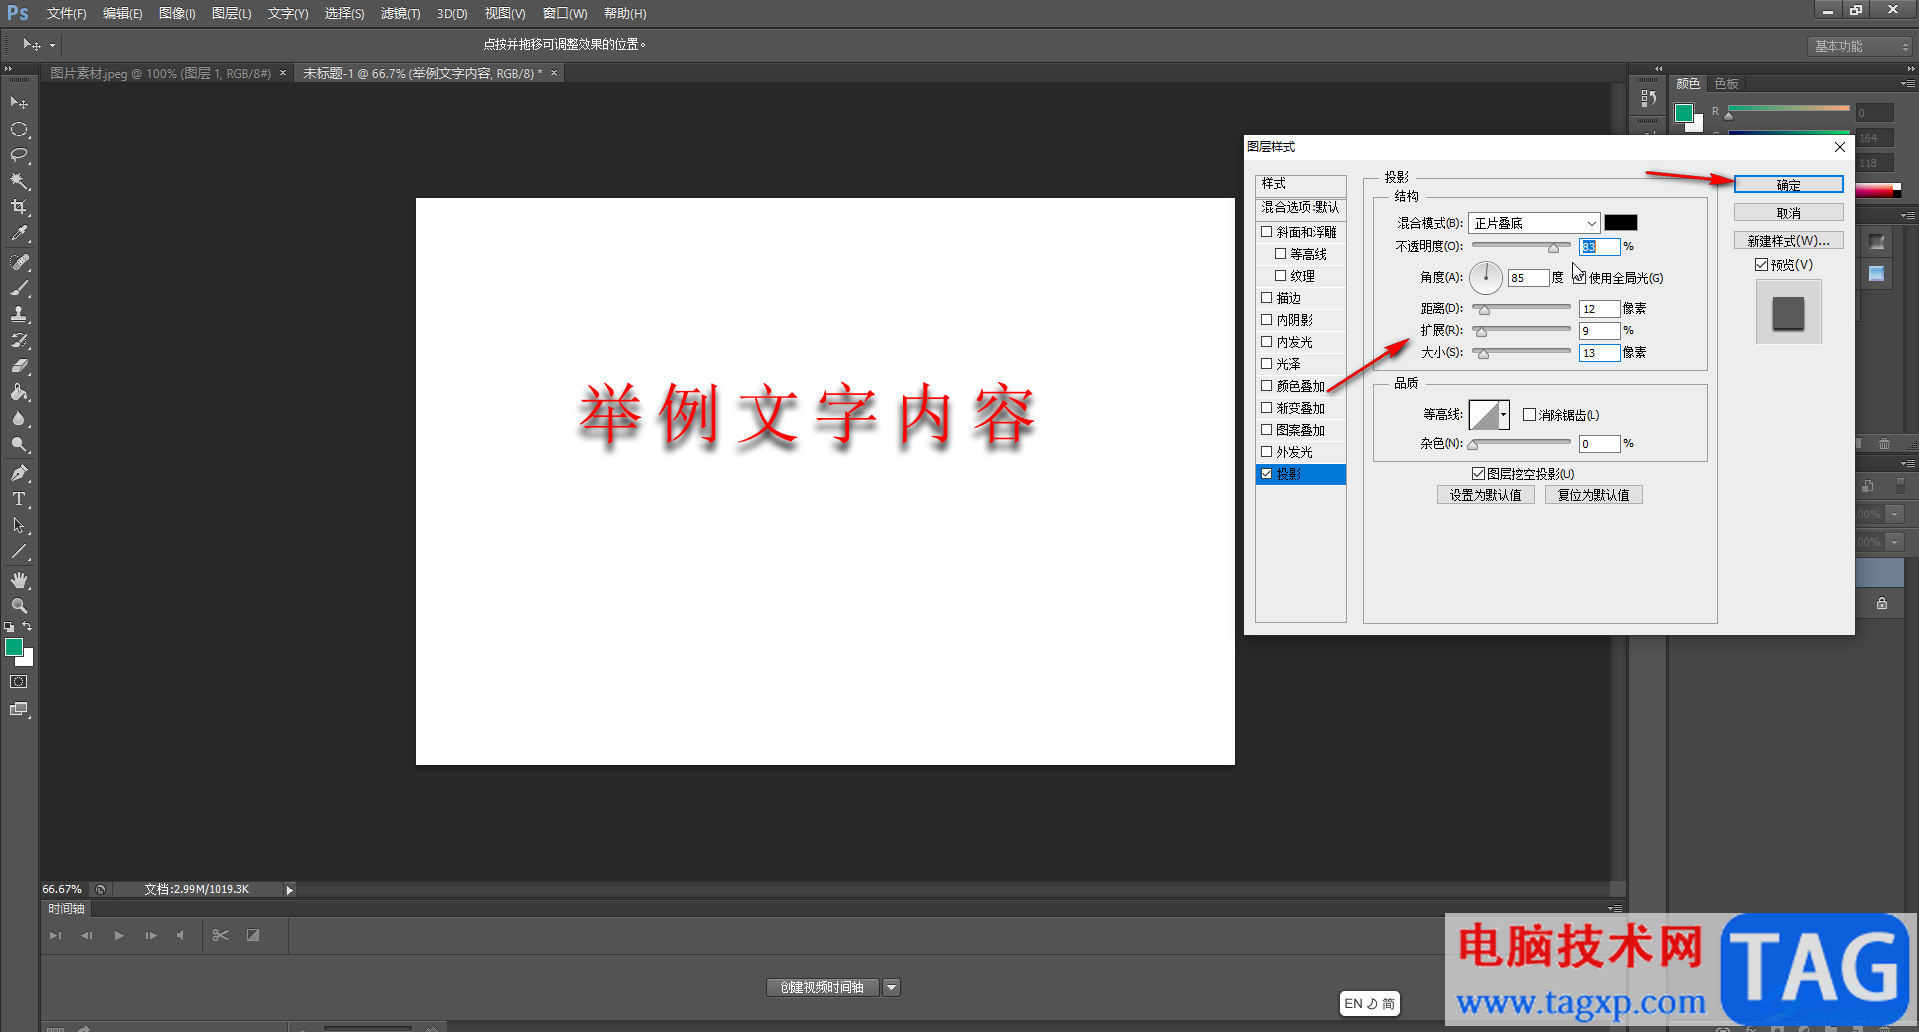Select the Lasso tool
Screen dimensions: 1919x1032
click(19, 155)
